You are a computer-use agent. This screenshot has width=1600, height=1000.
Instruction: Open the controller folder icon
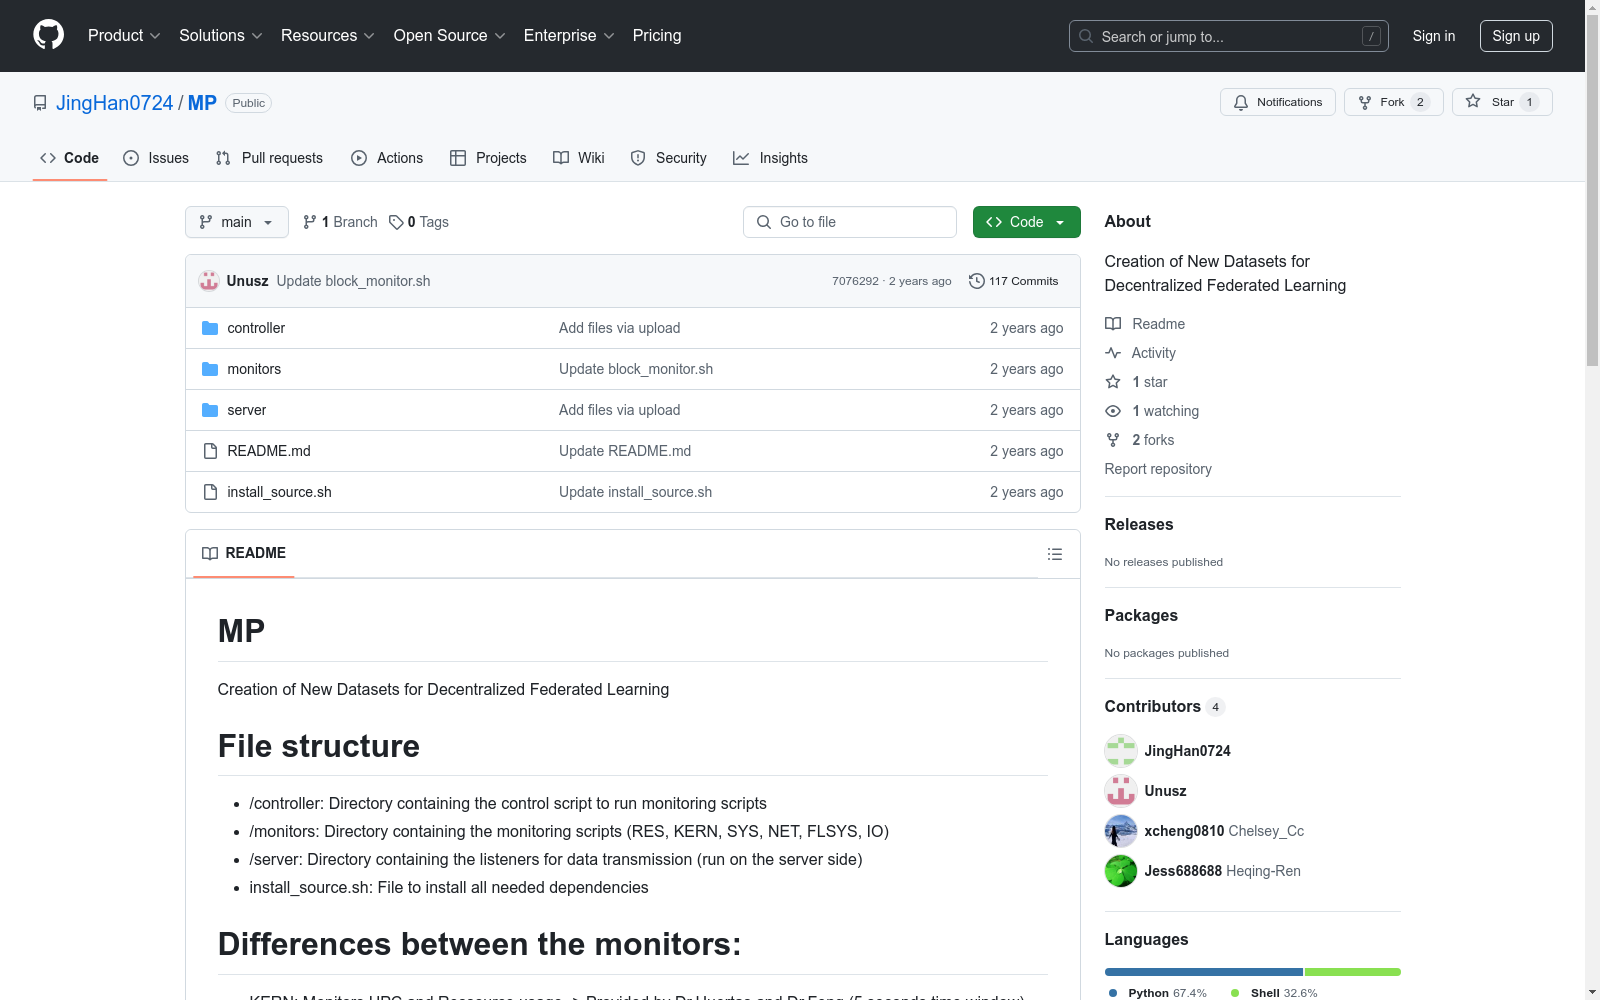click(210, 328)
